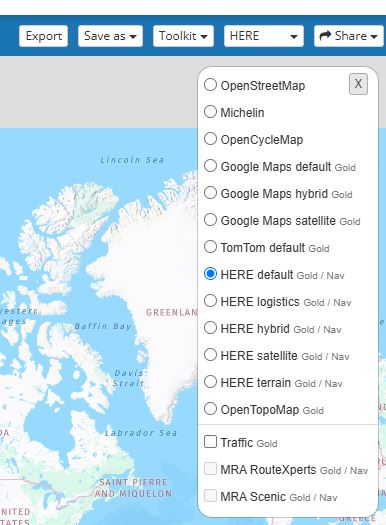The width and height of the screenshot is (386, 525).
Task: Click the Labrador Sea label
Action: tap(141, 433)
